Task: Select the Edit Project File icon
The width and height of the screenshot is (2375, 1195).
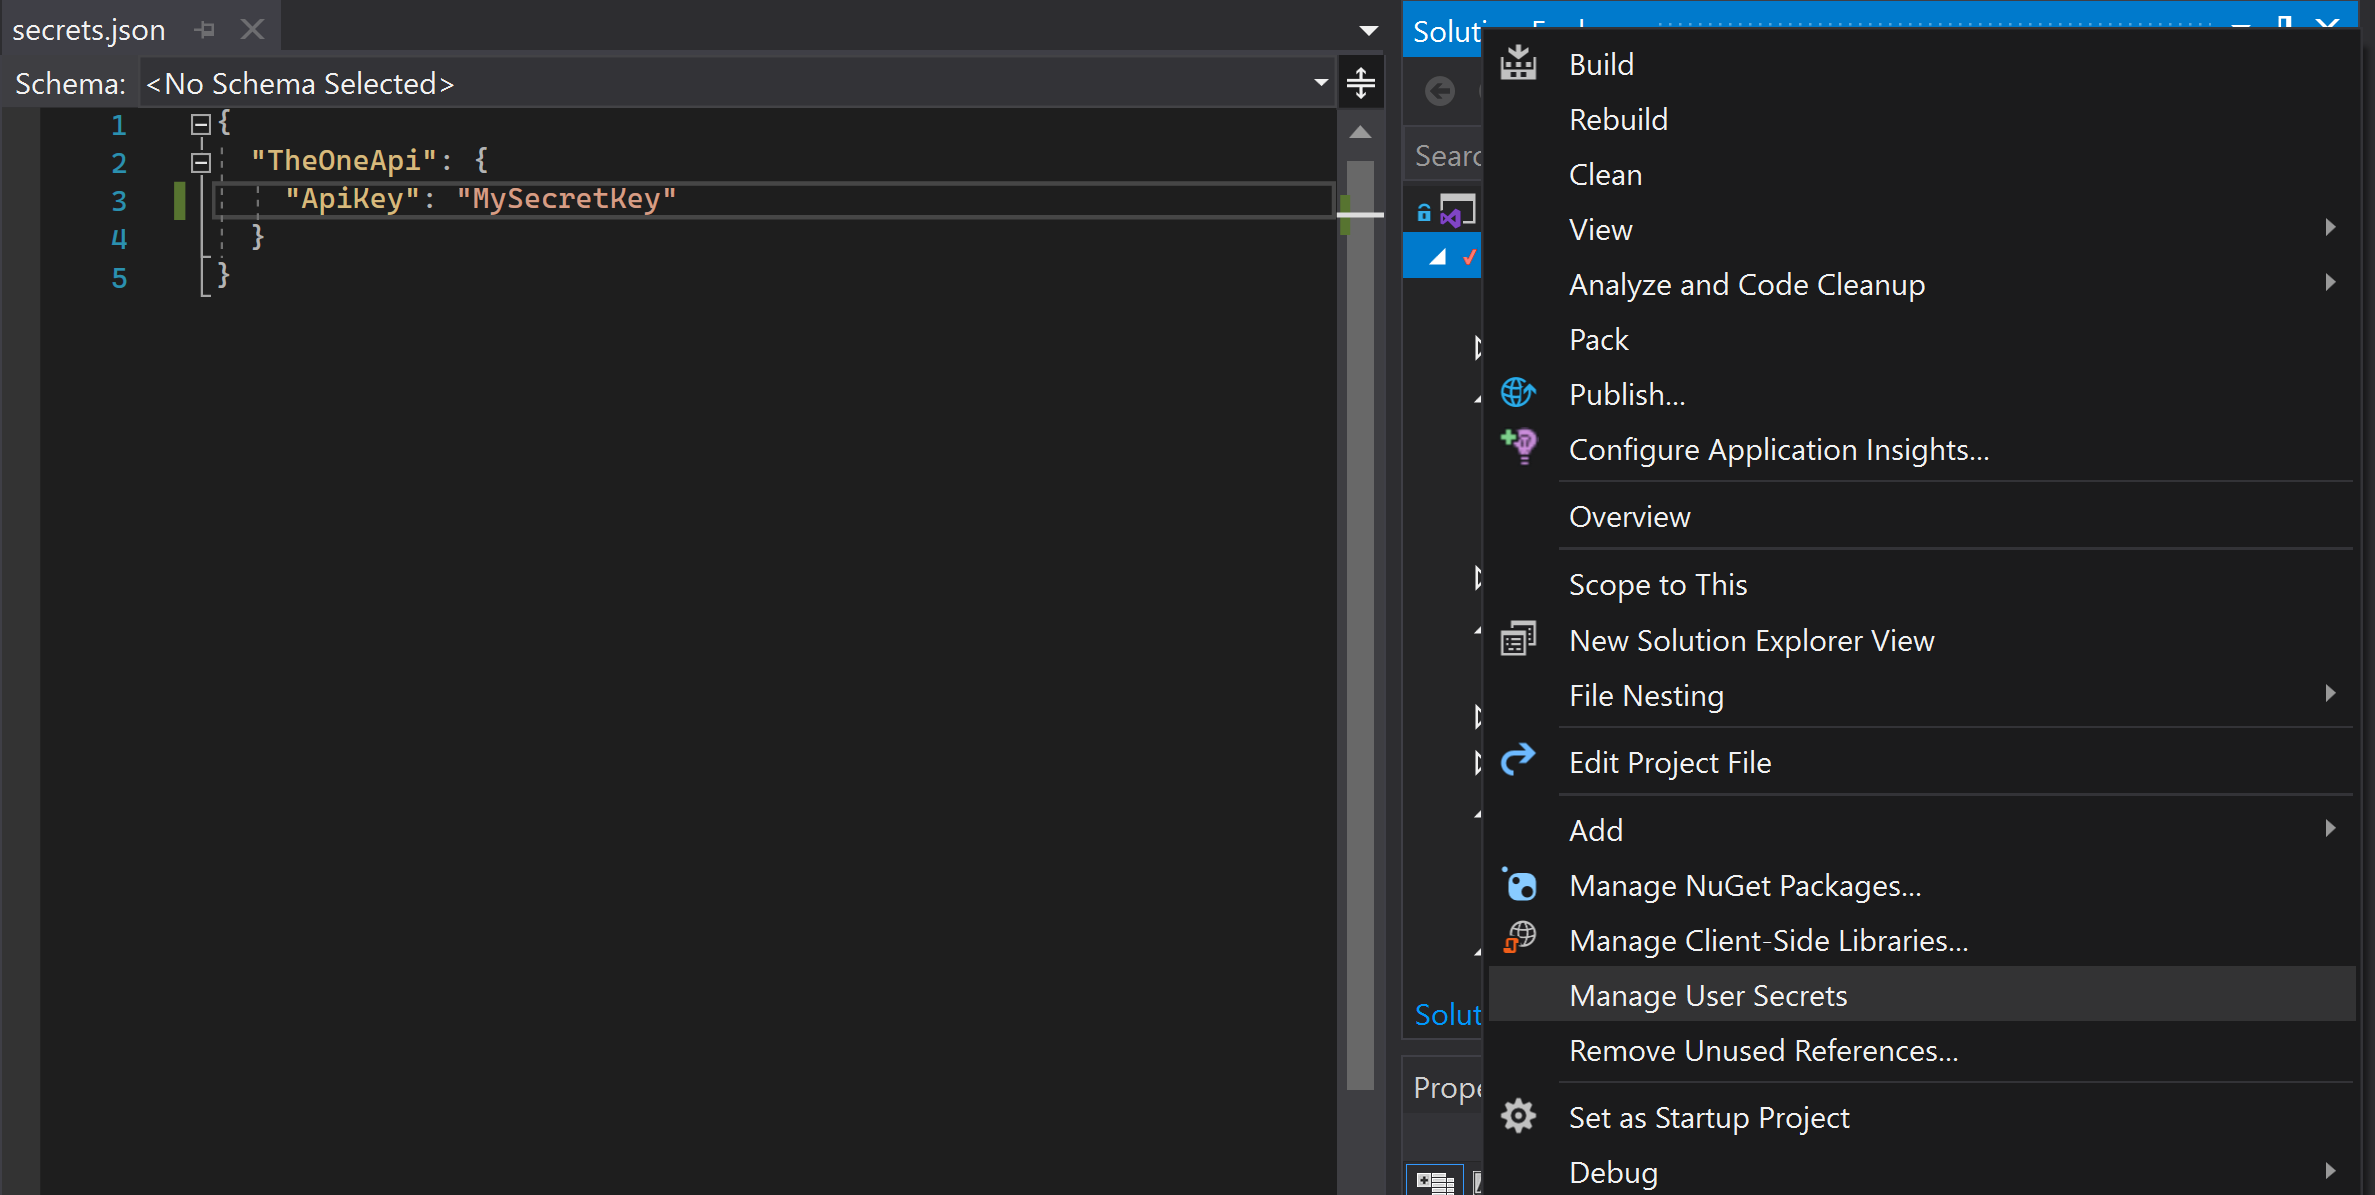Action: point(1519,761)
